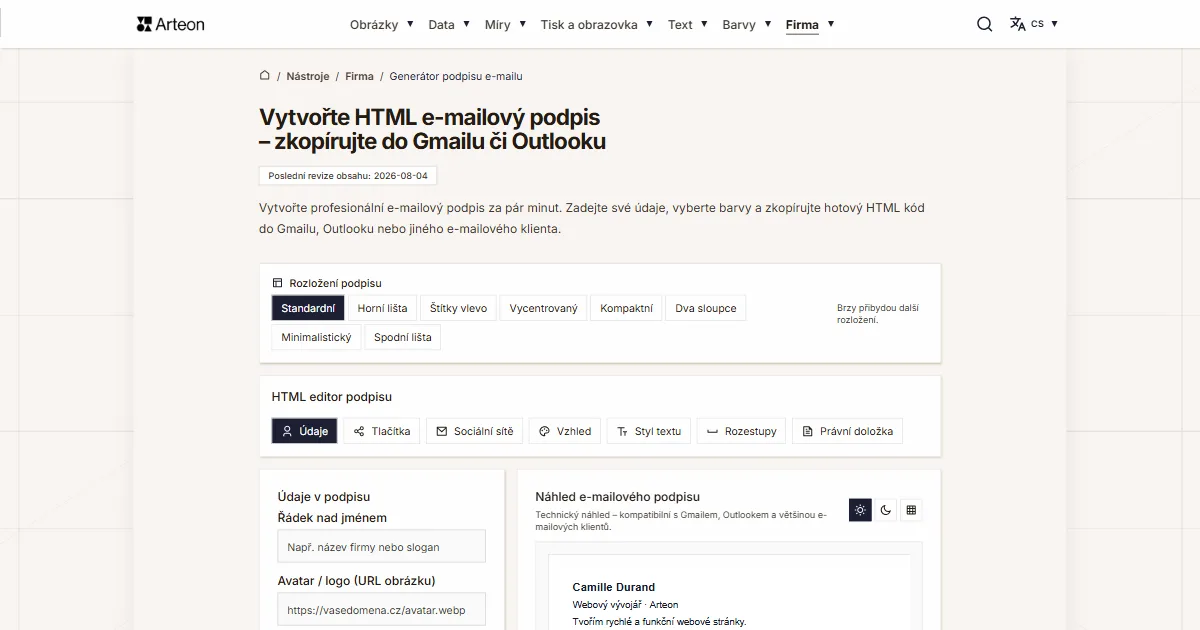Select the Kompaktní layout
The width and height of the screenshot is (1200, 630).
click(626, 308)
